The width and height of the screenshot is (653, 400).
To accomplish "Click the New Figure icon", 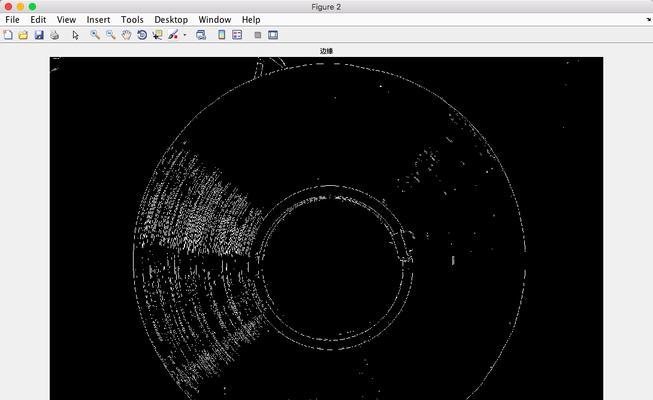I will (x=8, y=35).
